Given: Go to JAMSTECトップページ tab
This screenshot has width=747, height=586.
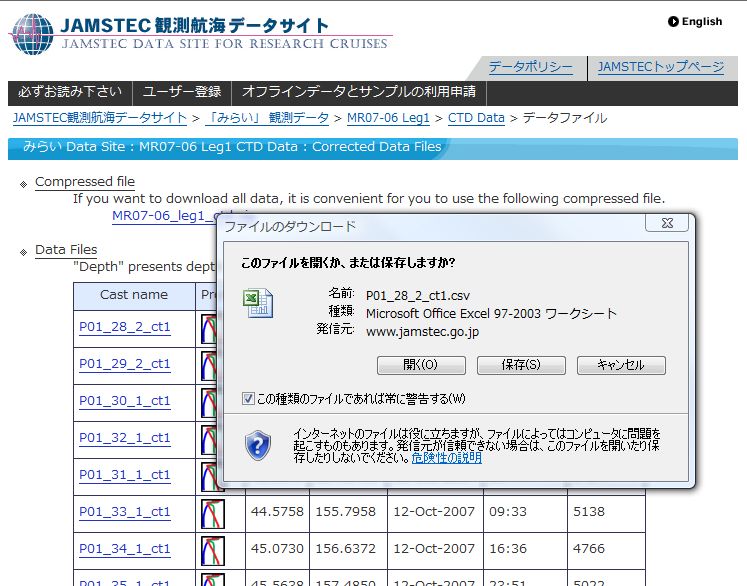Looking at the screenshot, I should [x=660, y=67].
